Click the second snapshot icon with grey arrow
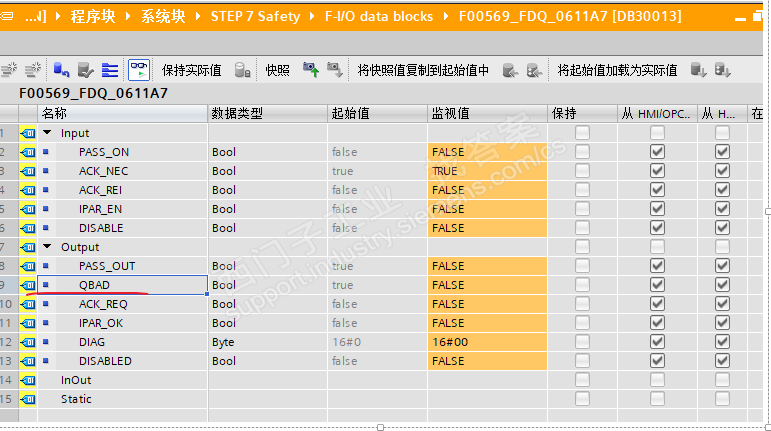The width and height of the screenshot is (771, 431). [x=334, y=70]
